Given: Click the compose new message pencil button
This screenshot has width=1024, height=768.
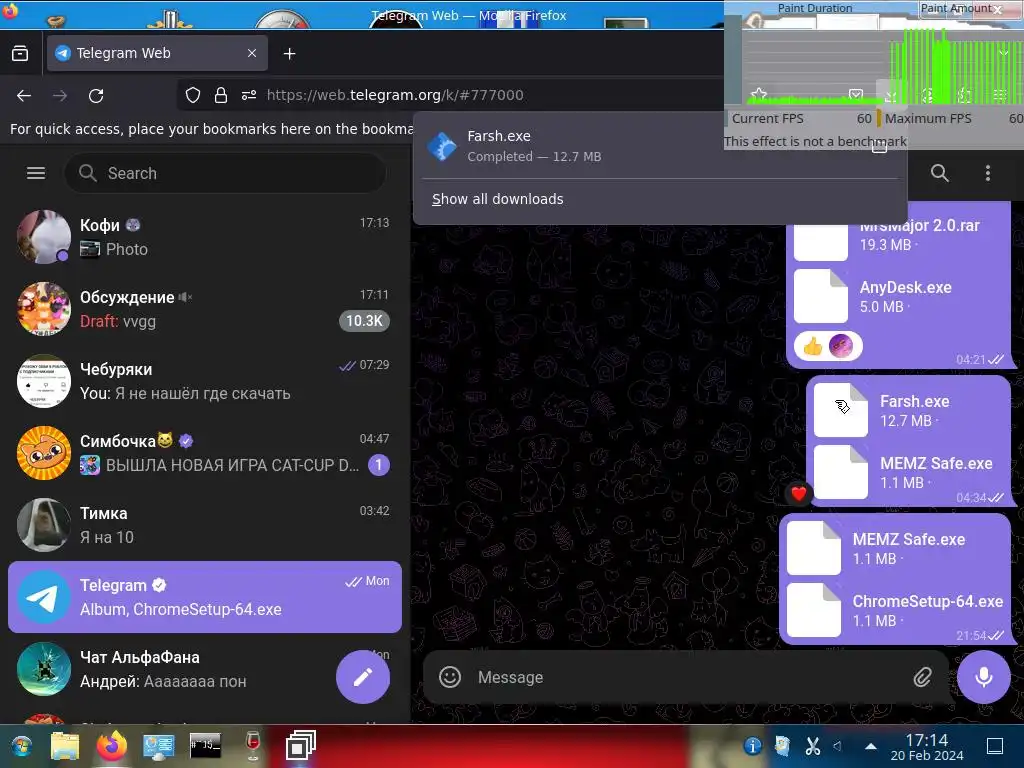Looking at the screenshot, I should pos(363,677).
